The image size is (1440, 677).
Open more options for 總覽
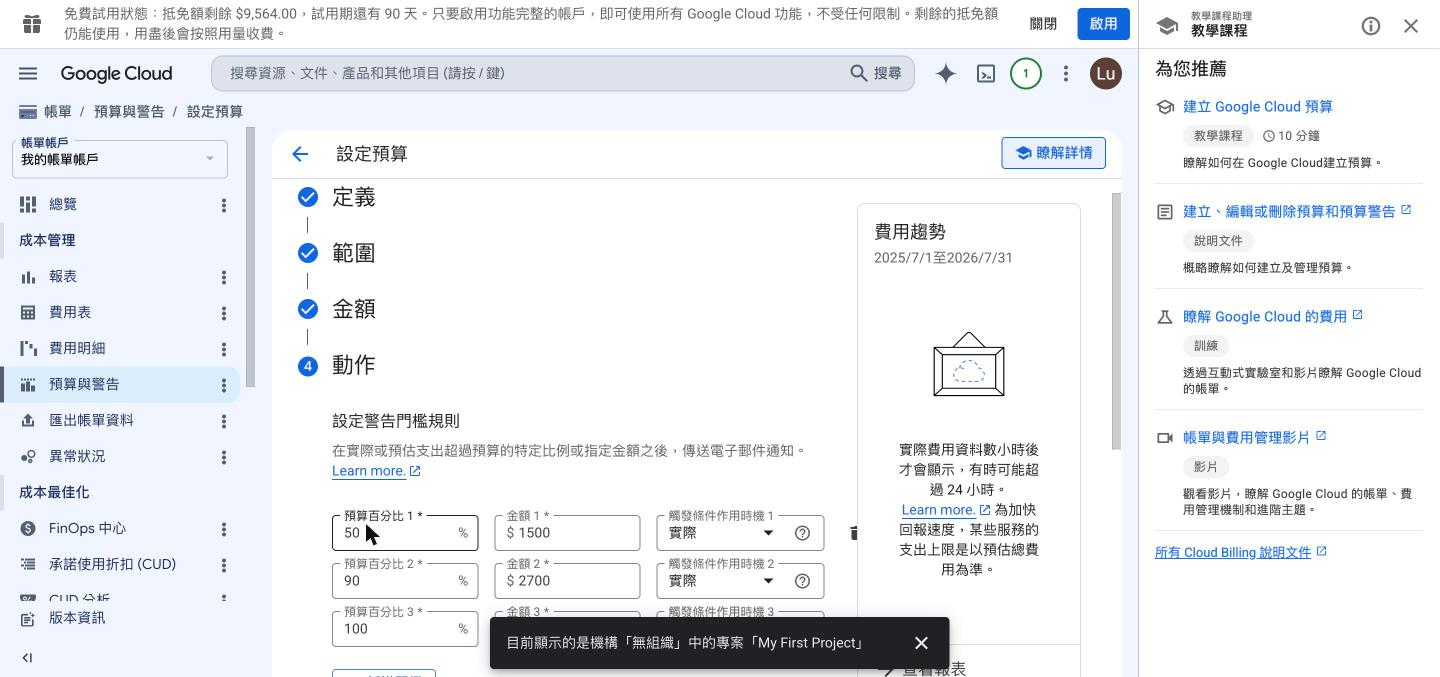click(224, 205)
